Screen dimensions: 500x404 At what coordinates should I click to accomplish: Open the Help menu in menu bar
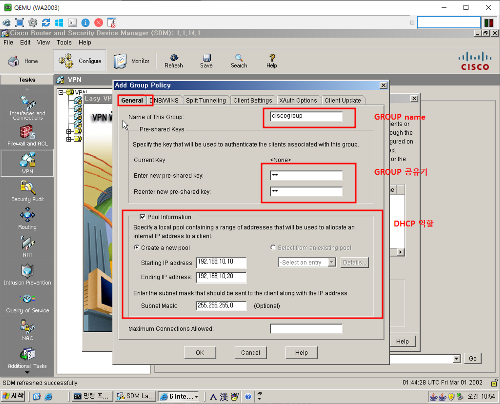coord(85,42)
